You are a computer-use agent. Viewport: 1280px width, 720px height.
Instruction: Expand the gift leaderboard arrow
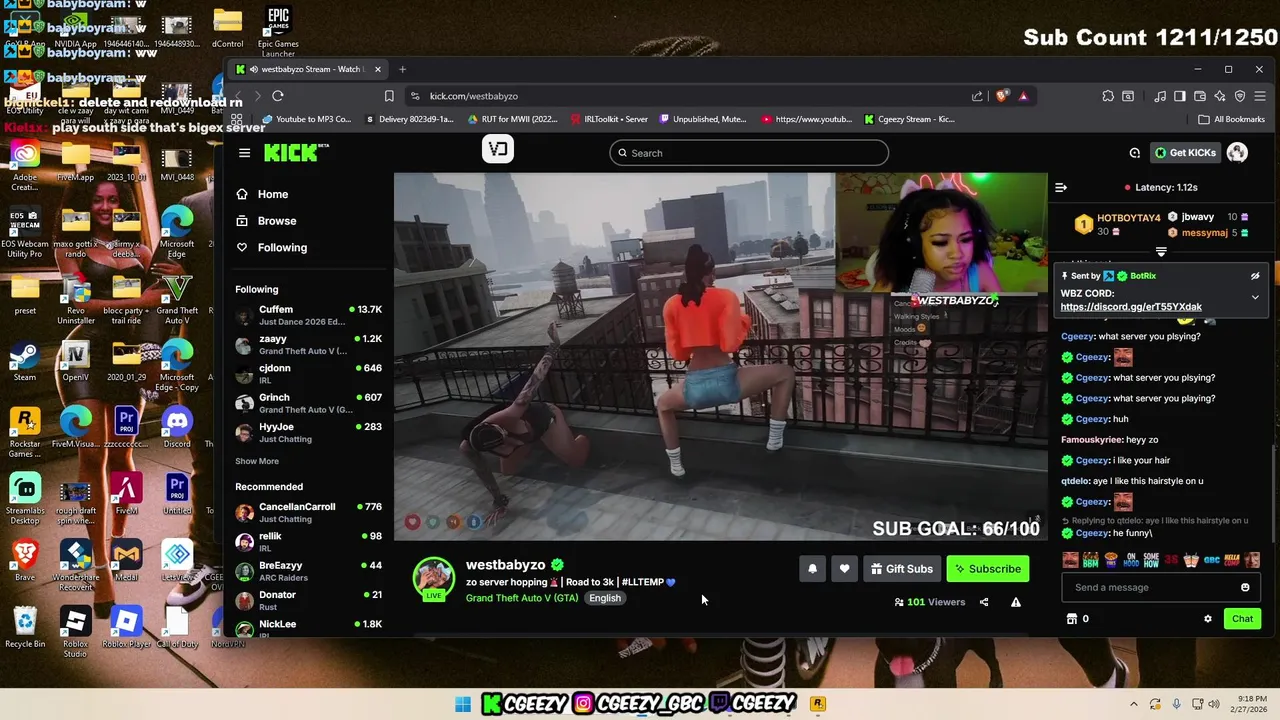(1161, 252)
